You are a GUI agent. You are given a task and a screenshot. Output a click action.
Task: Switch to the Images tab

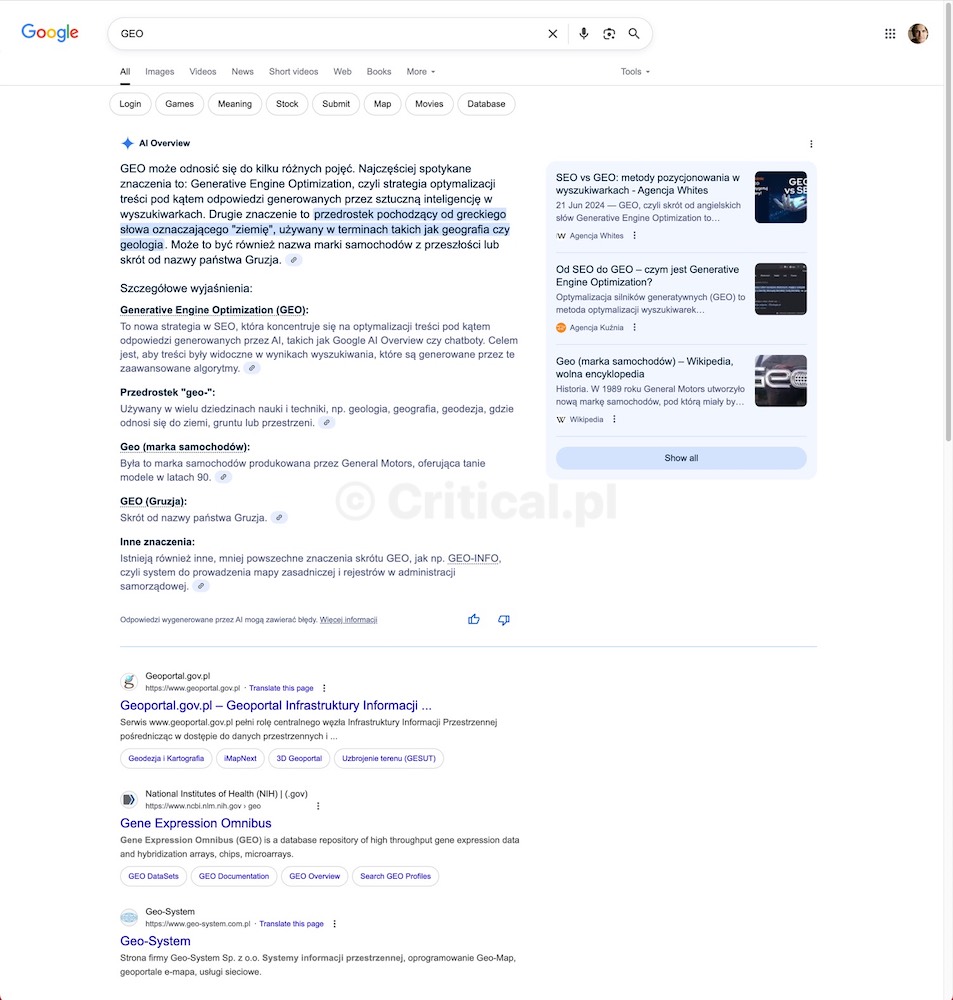[x=159, y=72]
